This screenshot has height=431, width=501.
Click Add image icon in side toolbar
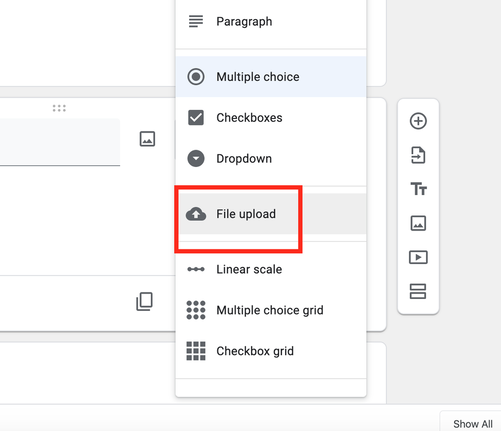pos(418,223)
